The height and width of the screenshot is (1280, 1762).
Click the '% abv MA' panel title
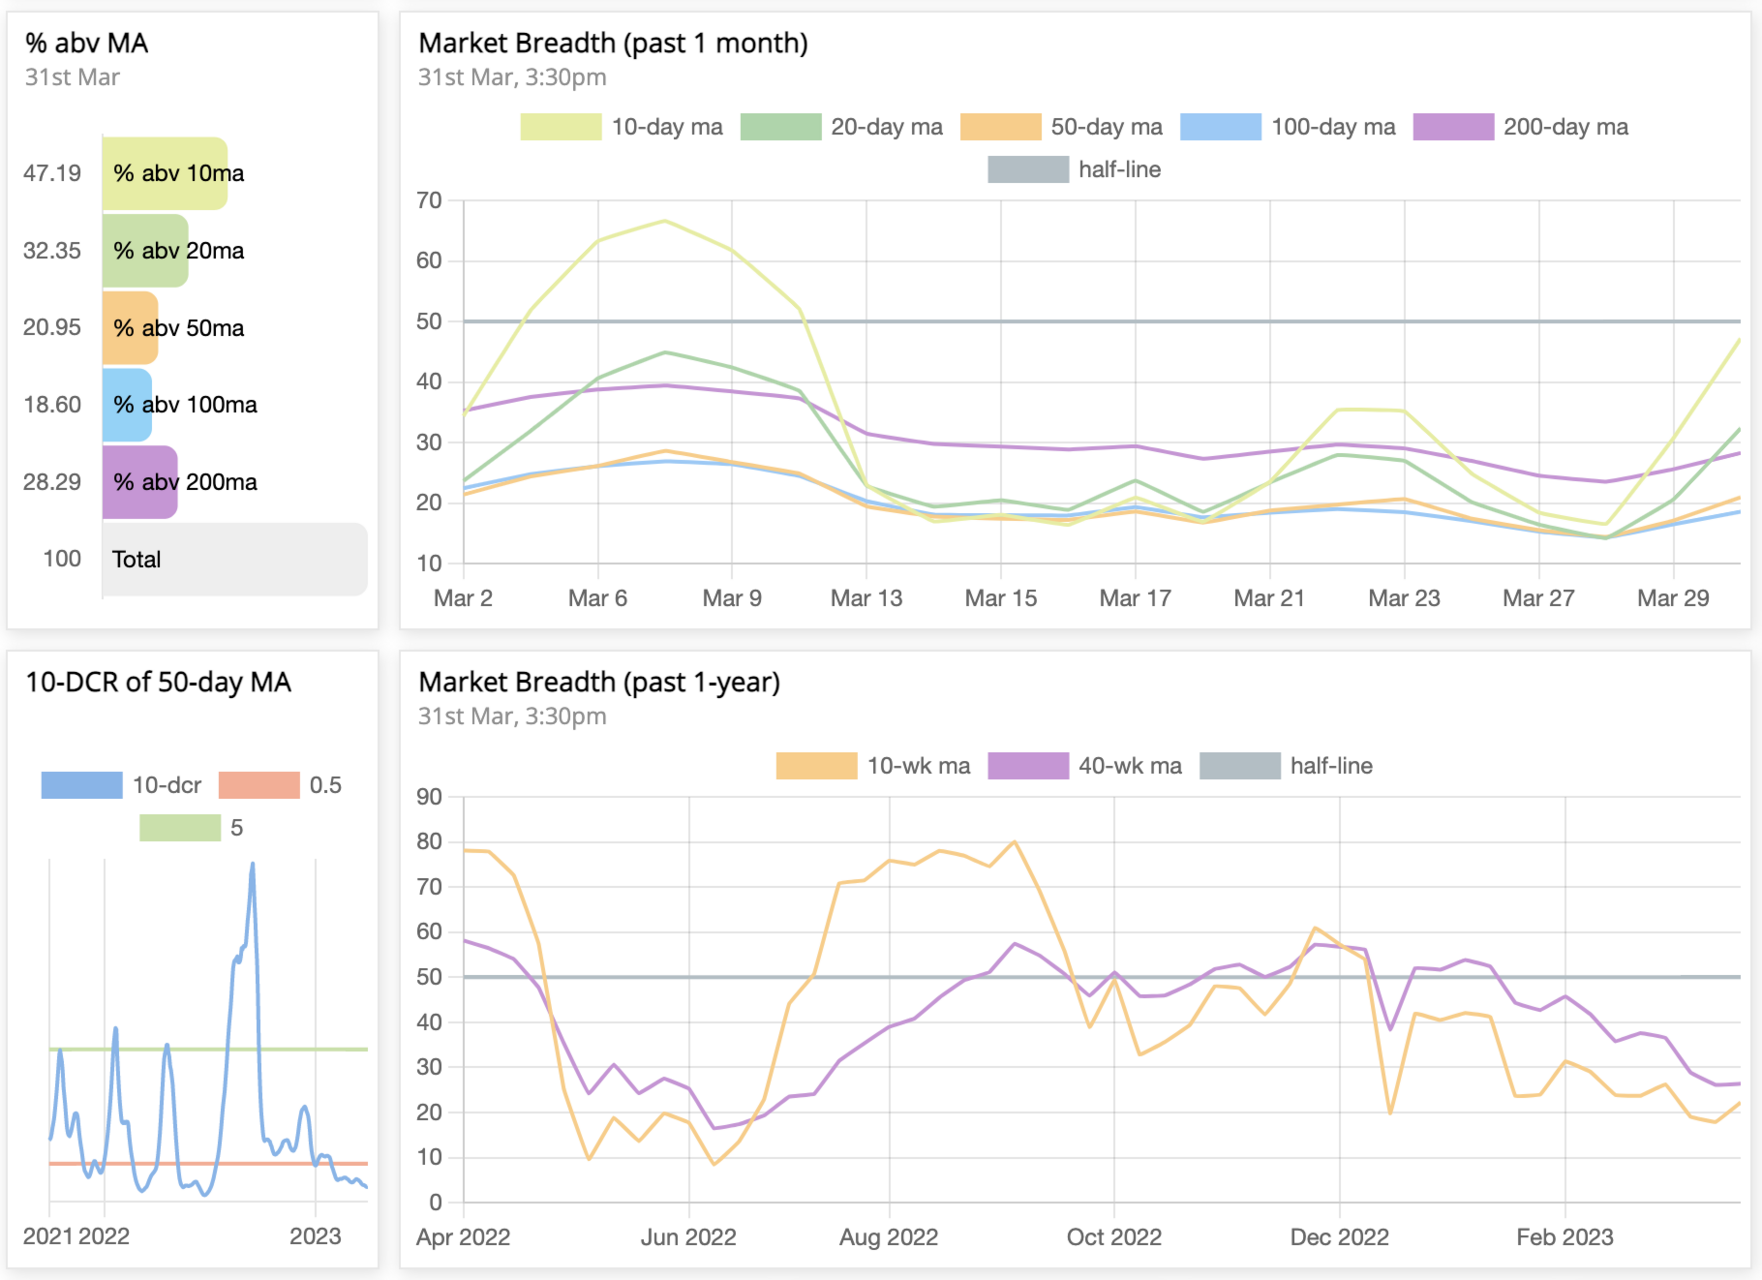pos(87,43)
